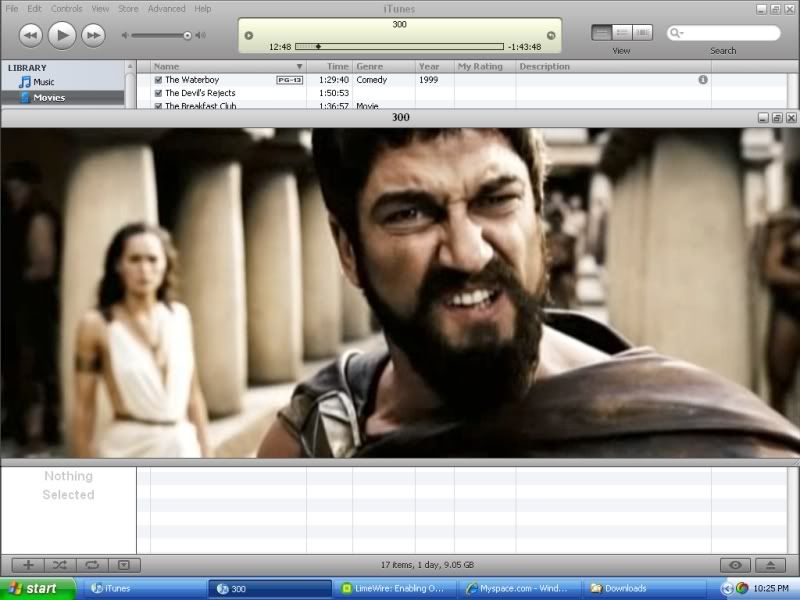Click the colorful system tray icon beside the clock
This screenshot has width=800, height=600.
coord(742,589)
